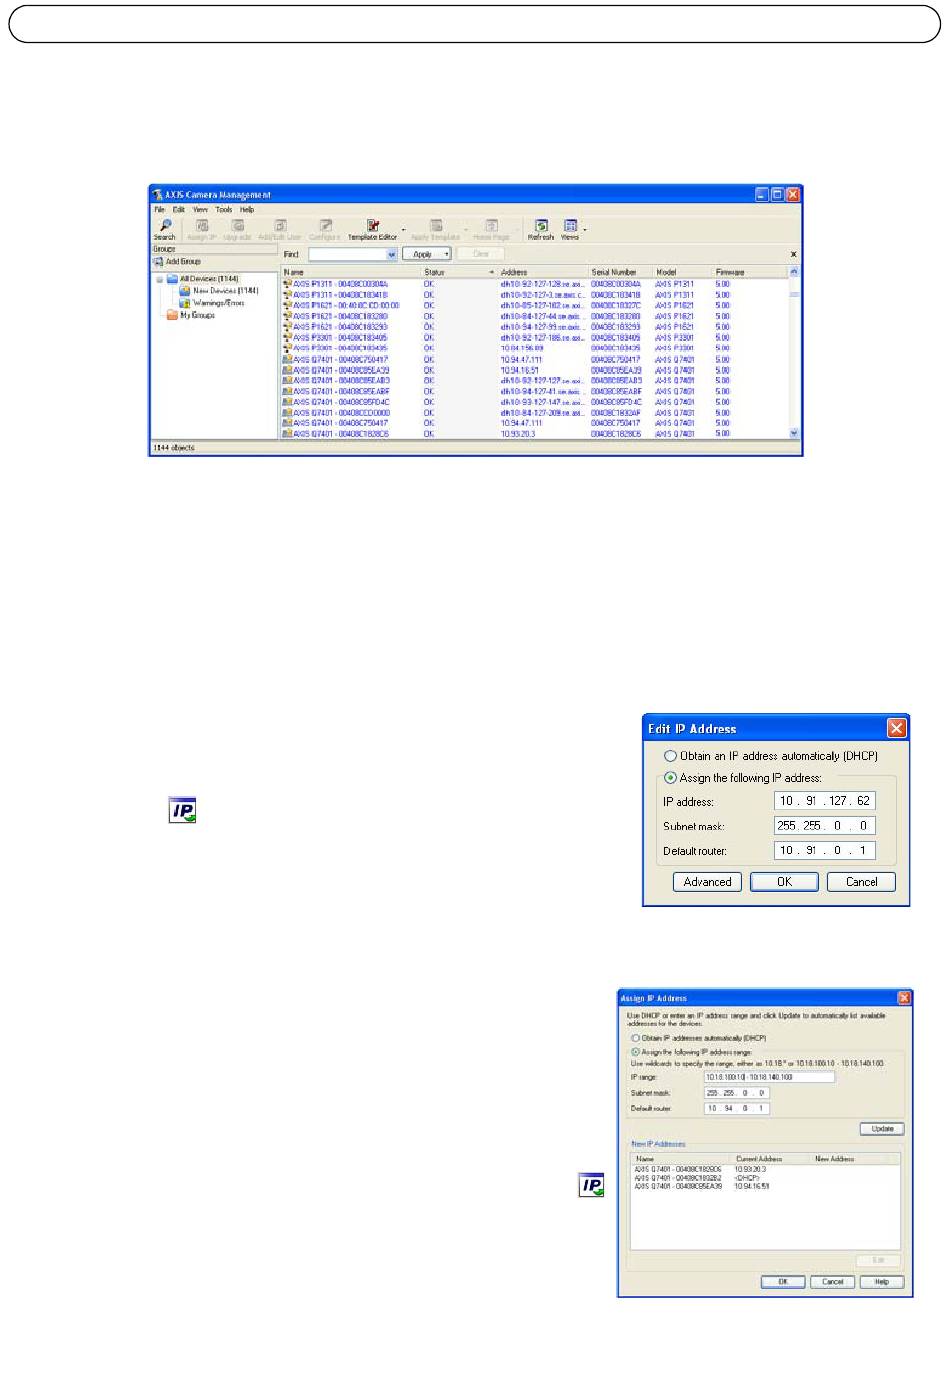
Task: Sort device list by Name column
Action: (350, 272)
